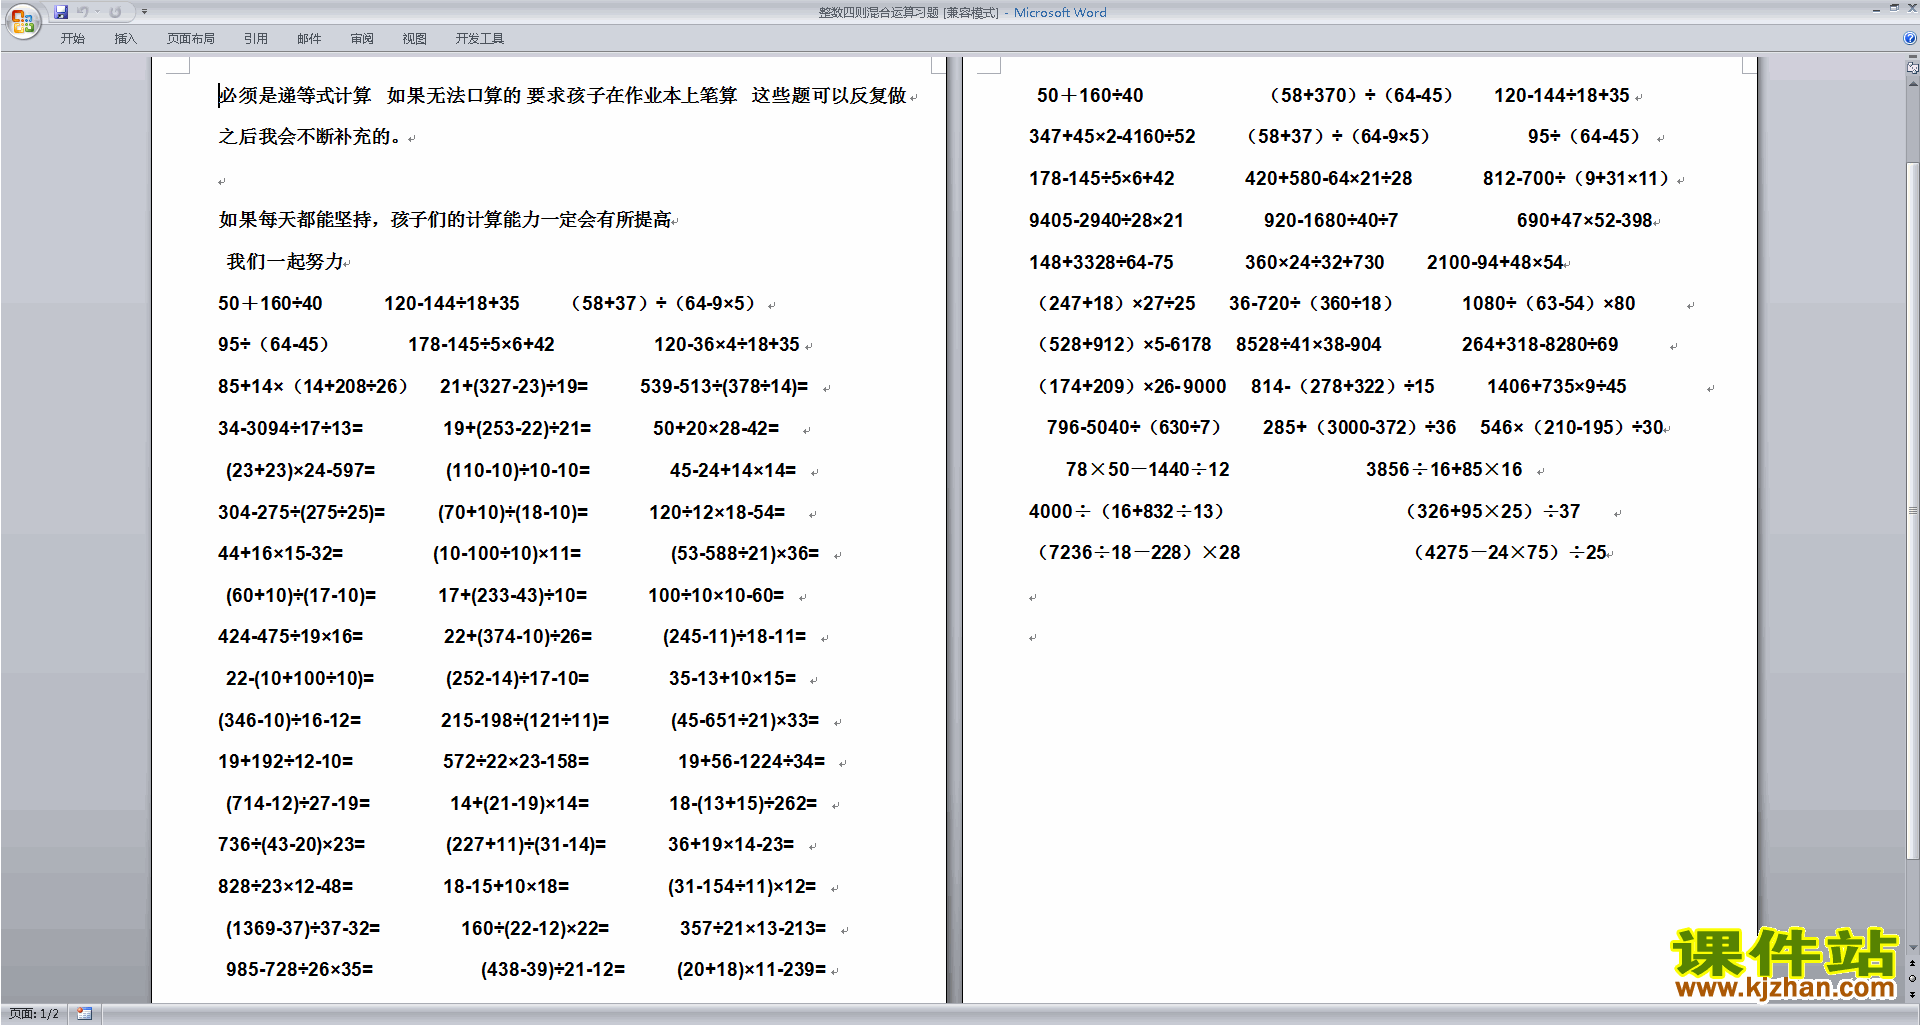Open Word Help question mark icon
The image size is (1920, 1025).
1910,39
